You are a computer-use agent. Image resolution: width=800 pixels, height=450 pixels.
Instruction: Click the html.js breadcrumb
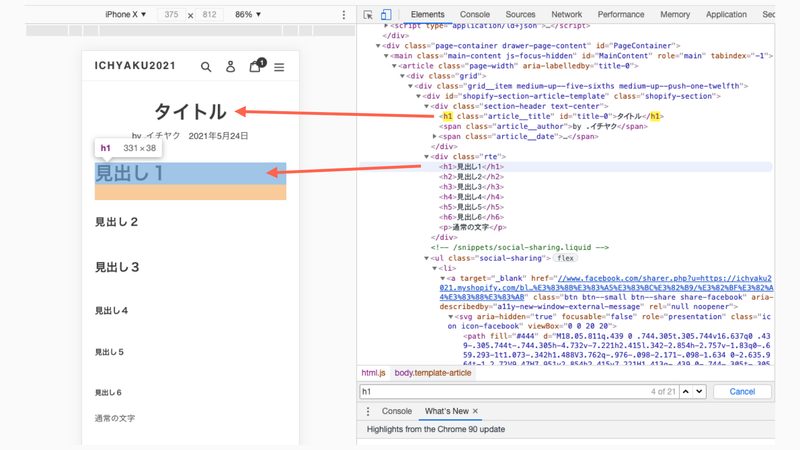[373, 373]
